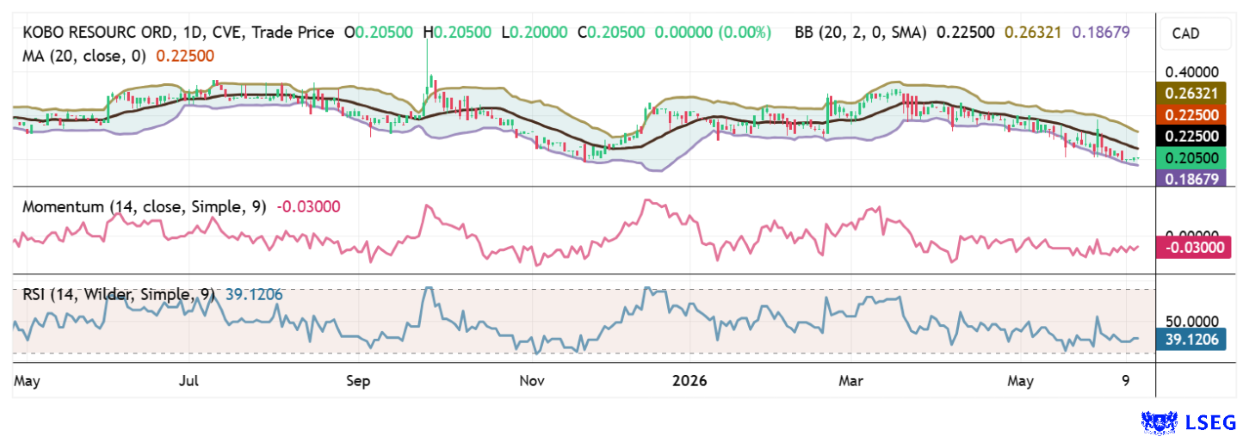The image size is (1250, 437).
Task: Click the Mar time axis label
Action: point(851,381)
